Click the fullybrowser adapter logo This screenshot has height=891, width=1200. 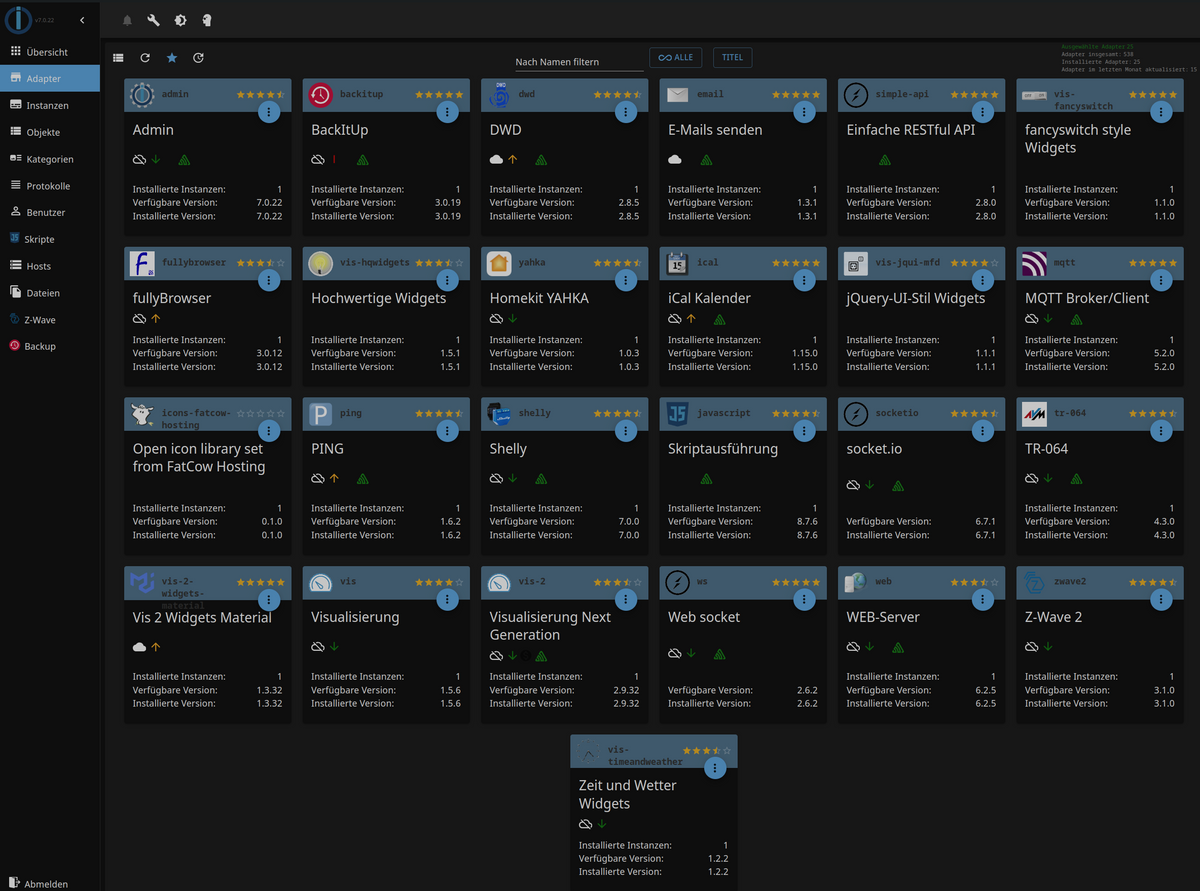[142, 263]
